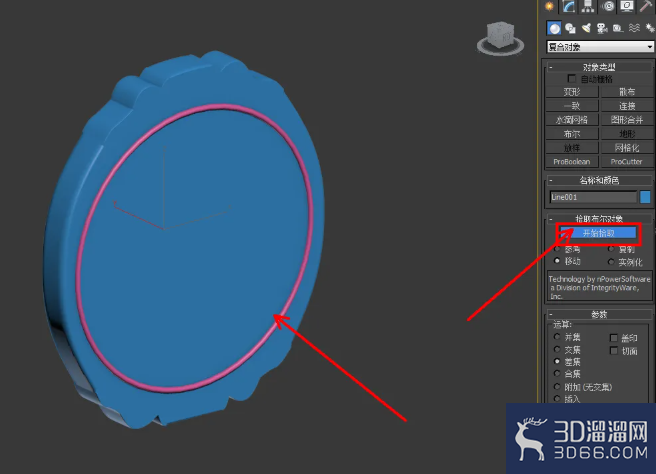Image resolution: width=656 pixels, height=474 pixels.
Task: Choose the 附加 (无交集) operation
Action: tap(557, 387)
